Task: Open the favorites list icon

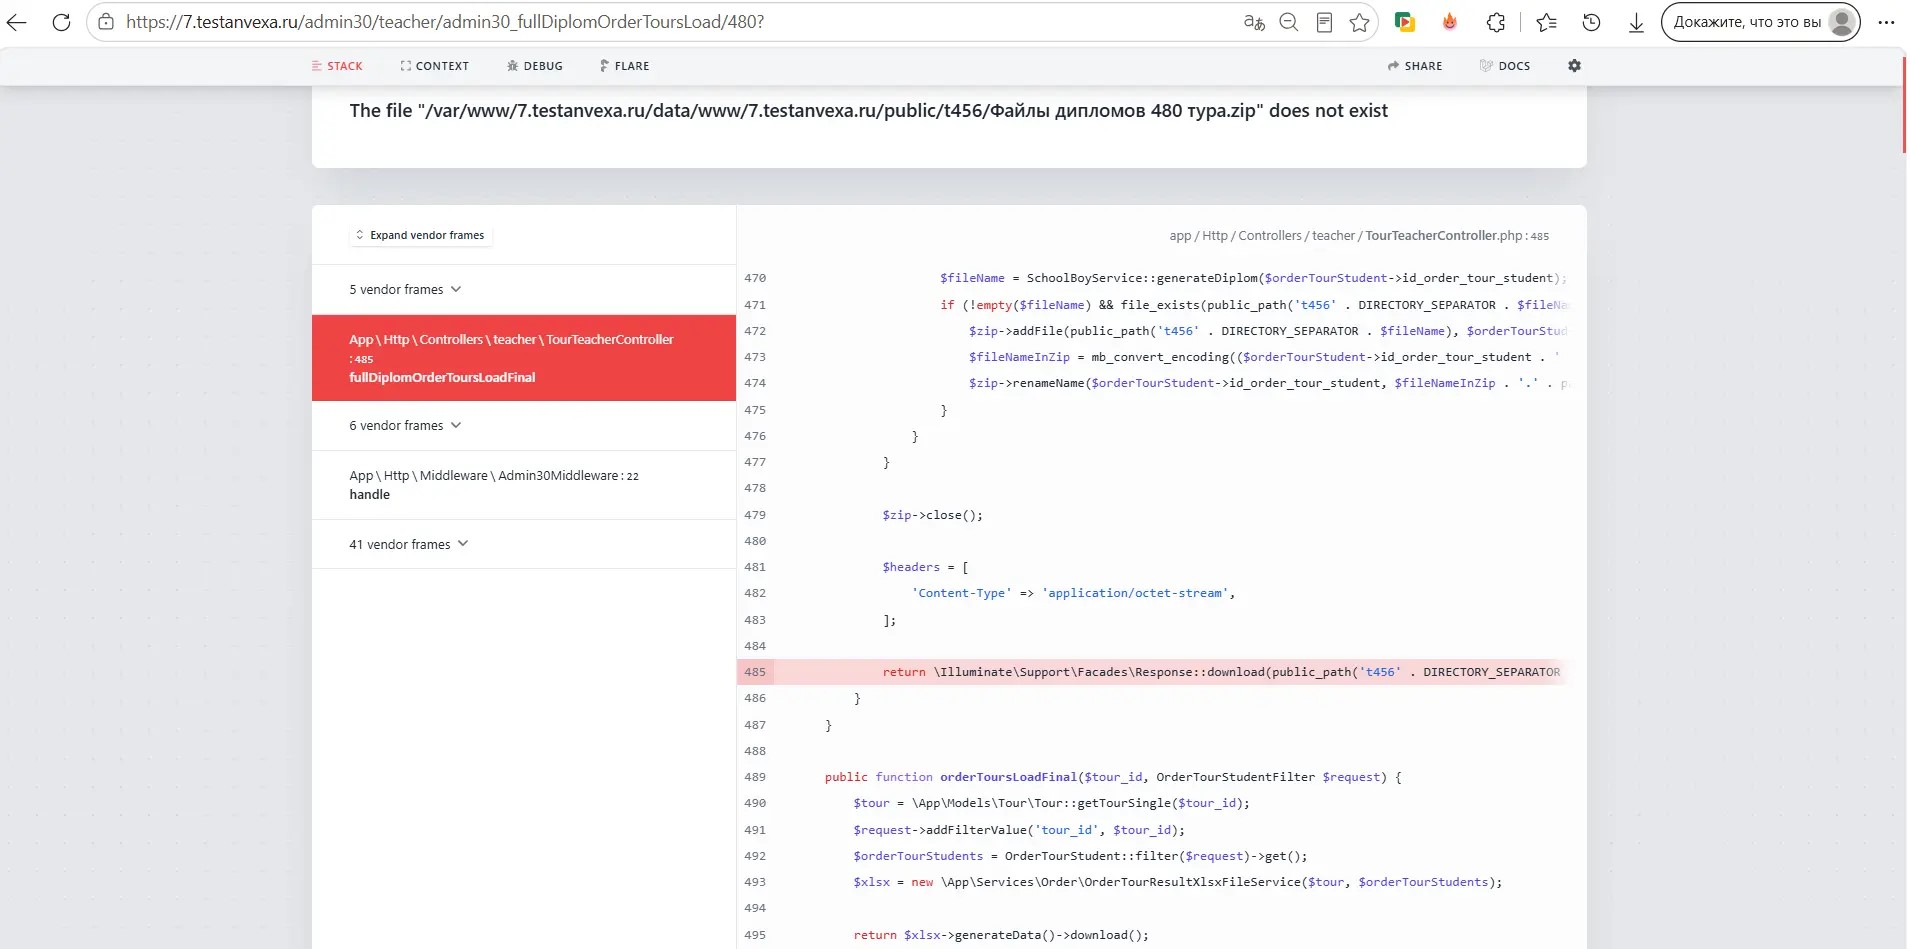Action: 1546,22
